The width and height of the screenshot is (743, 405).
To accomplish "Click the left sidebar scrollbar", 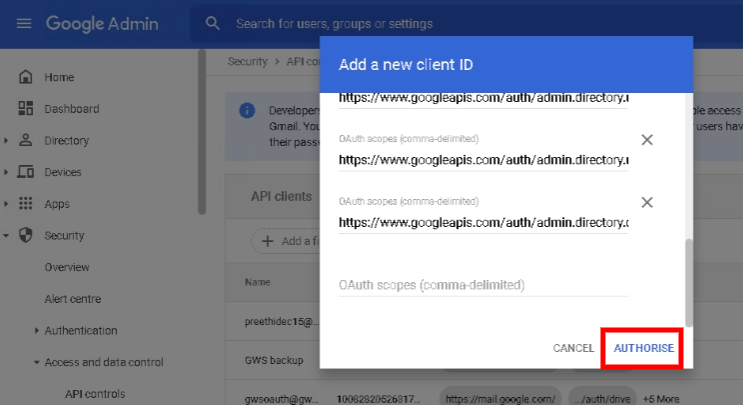I will click(202, 132).
